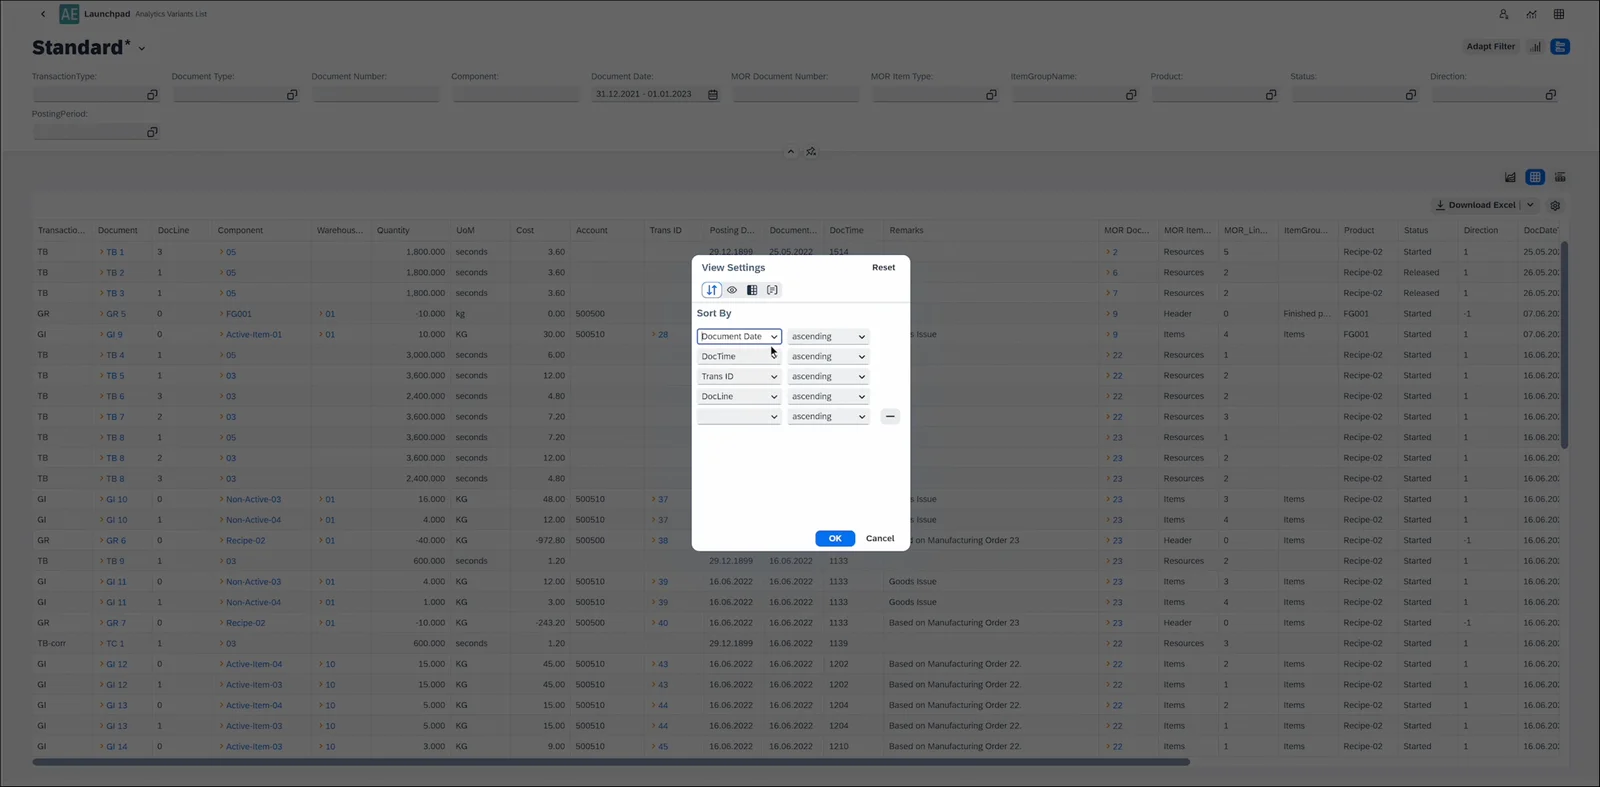Open the TB 1 document link

[x=115, y=252]
